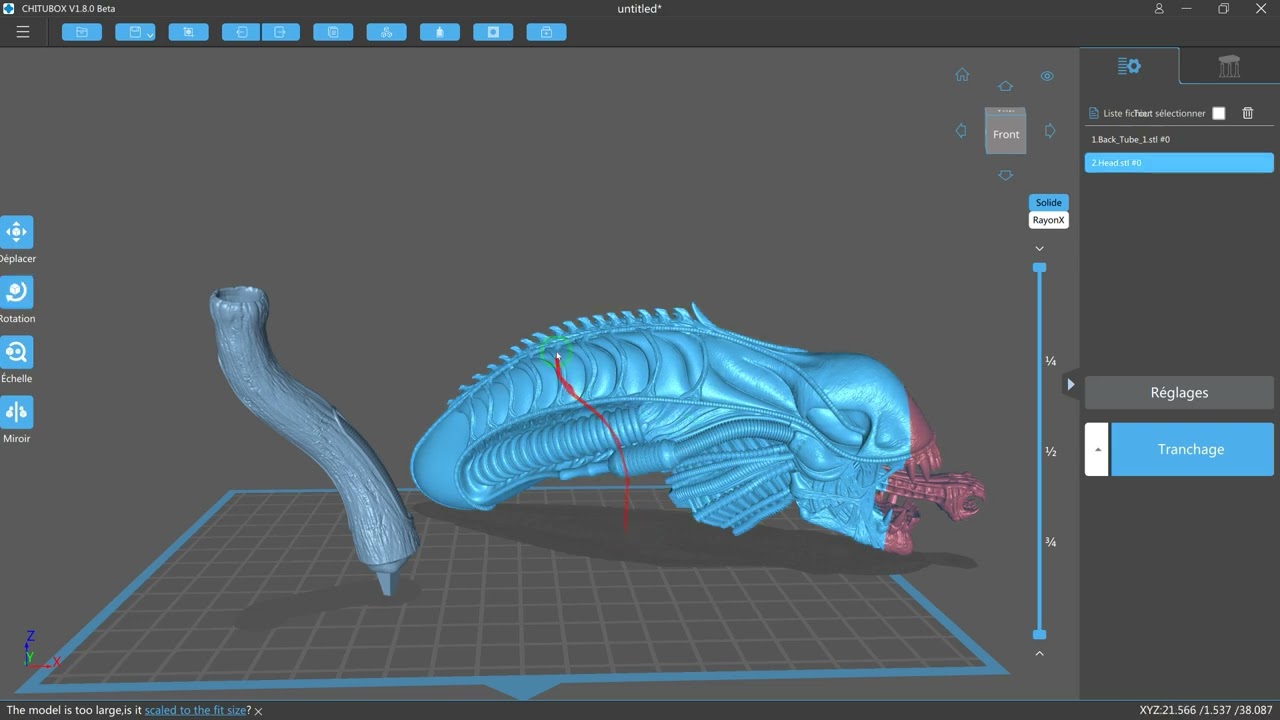Screen dimensions: 1280x720
Task: Click the Open file folder icon
Action: pos(82,32)
